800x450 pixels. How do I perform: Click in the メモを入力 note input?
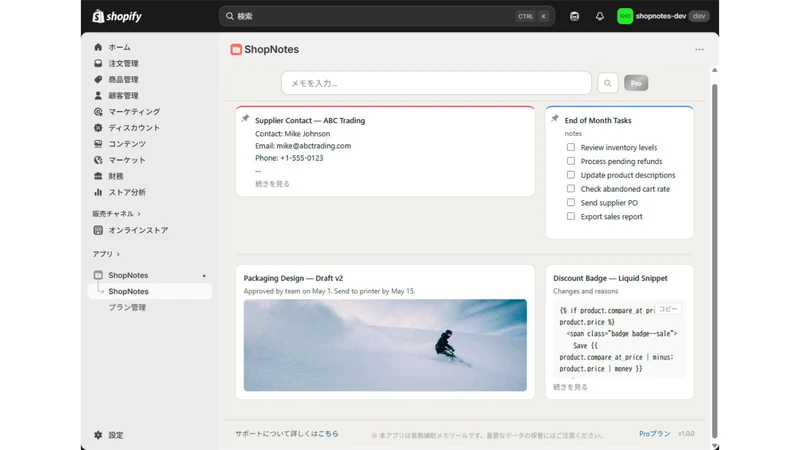(x=436, y=83)
